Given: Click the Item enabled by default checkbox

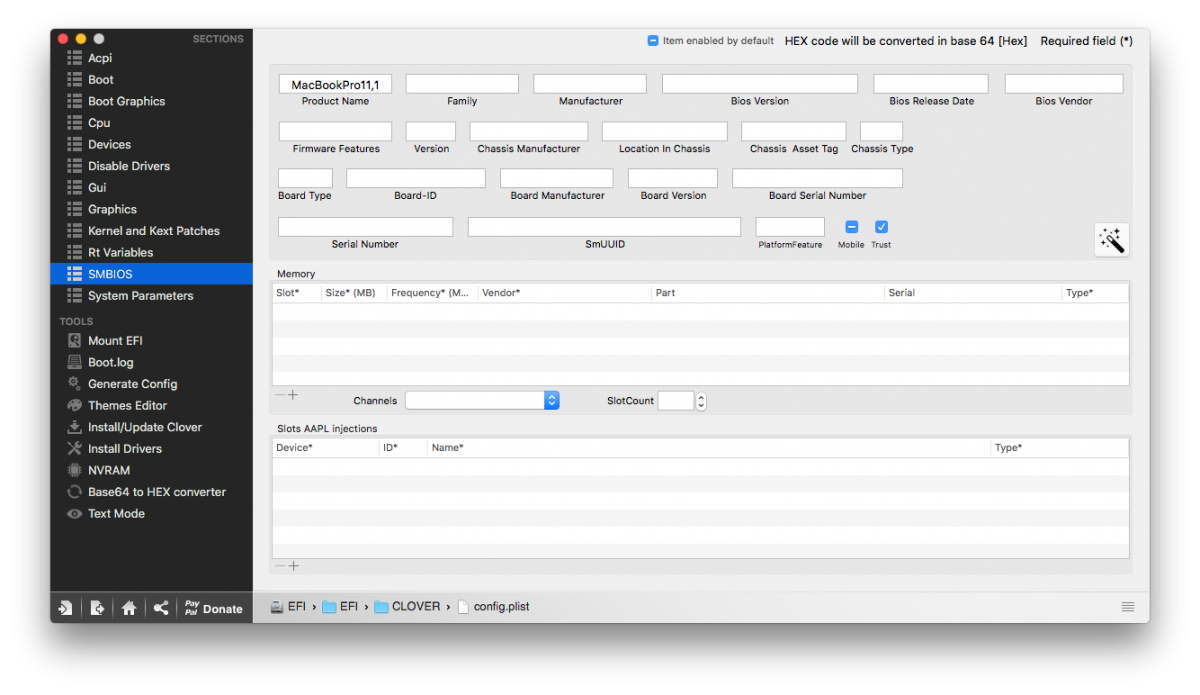Looking at the screenshot, I should point(653,41).
